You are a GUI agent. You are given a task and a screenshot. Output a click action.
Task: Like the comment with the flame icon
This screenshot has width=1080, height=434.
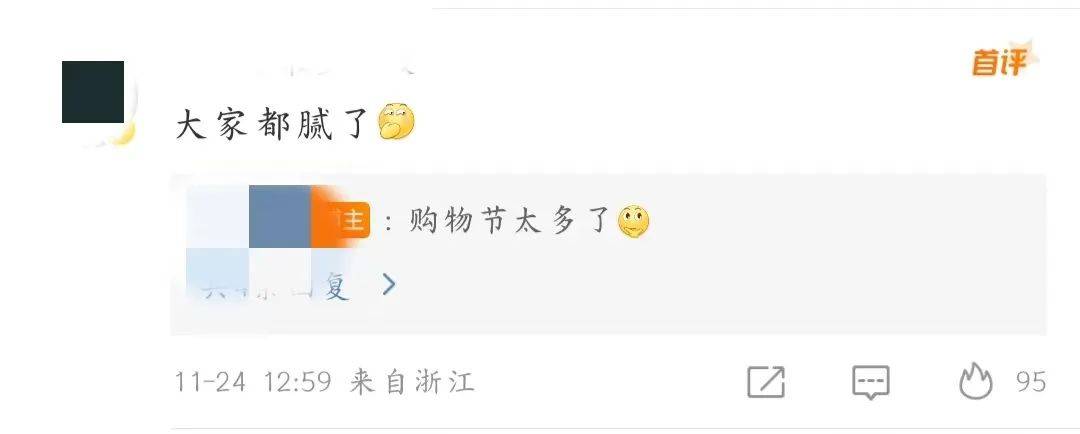click(976, 381)
